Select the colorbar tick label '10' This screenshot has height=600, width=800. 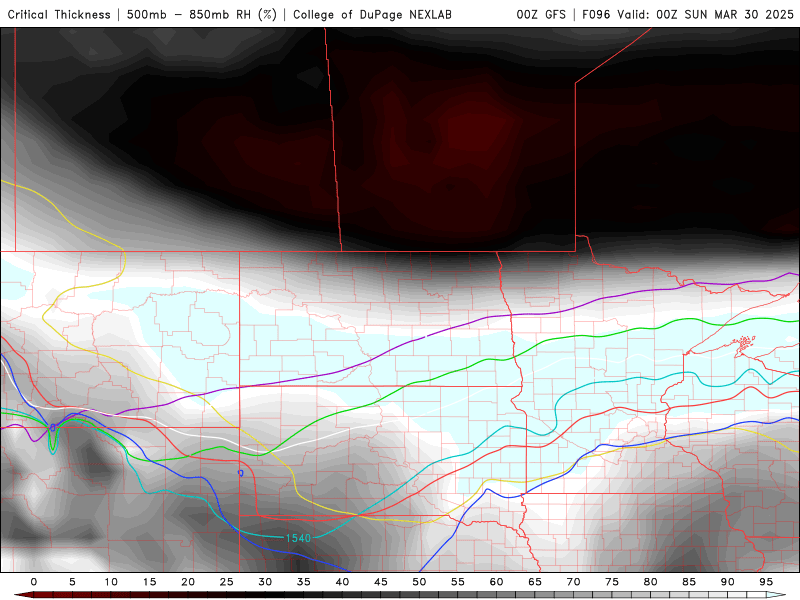point(111,582)
